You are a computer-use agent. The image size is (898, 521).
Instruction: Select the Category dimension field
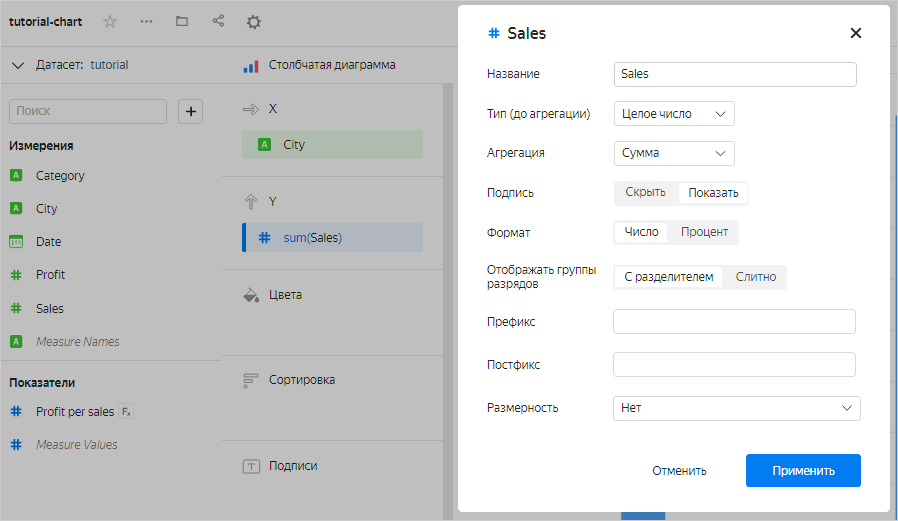pos(60,176)
